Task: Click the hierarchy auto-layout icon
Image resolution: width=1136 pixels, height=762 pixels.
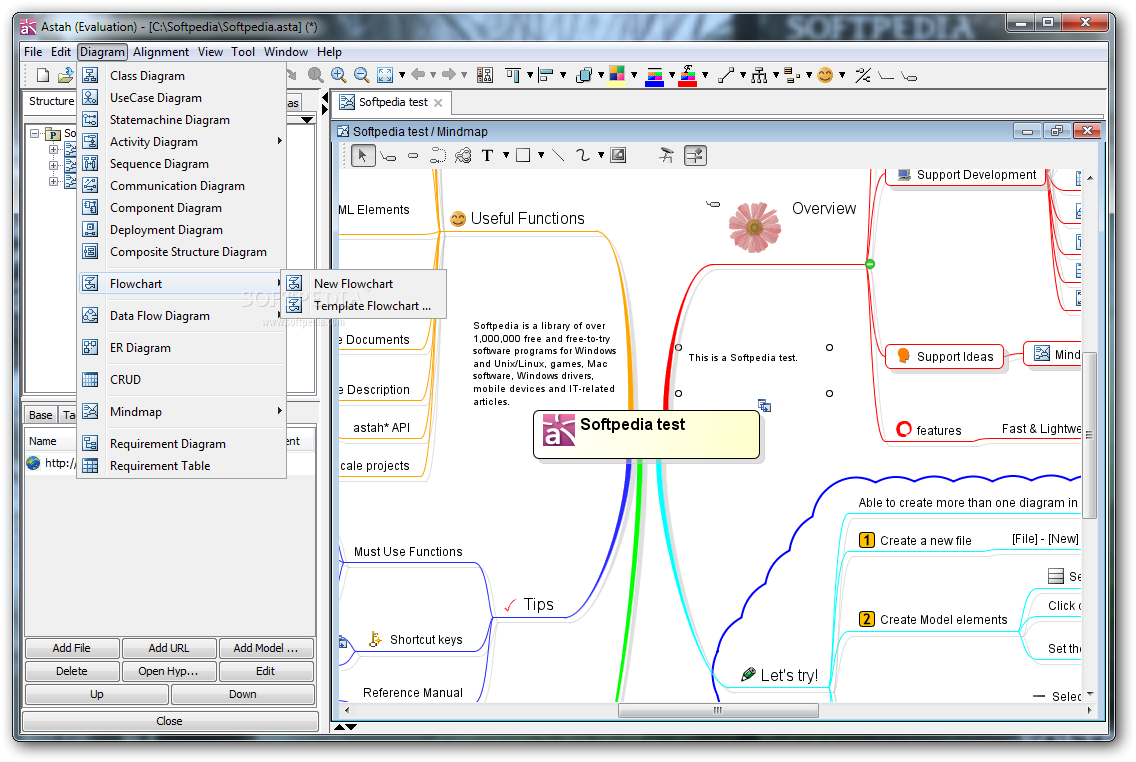Action: coord(759,75)
